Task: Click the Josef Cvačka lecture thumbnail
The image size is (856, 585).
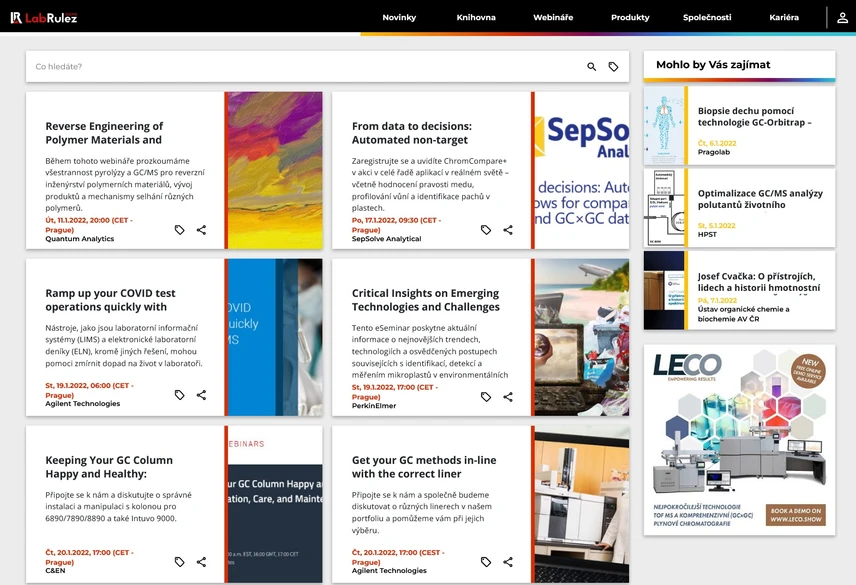Action: [664, 290]
